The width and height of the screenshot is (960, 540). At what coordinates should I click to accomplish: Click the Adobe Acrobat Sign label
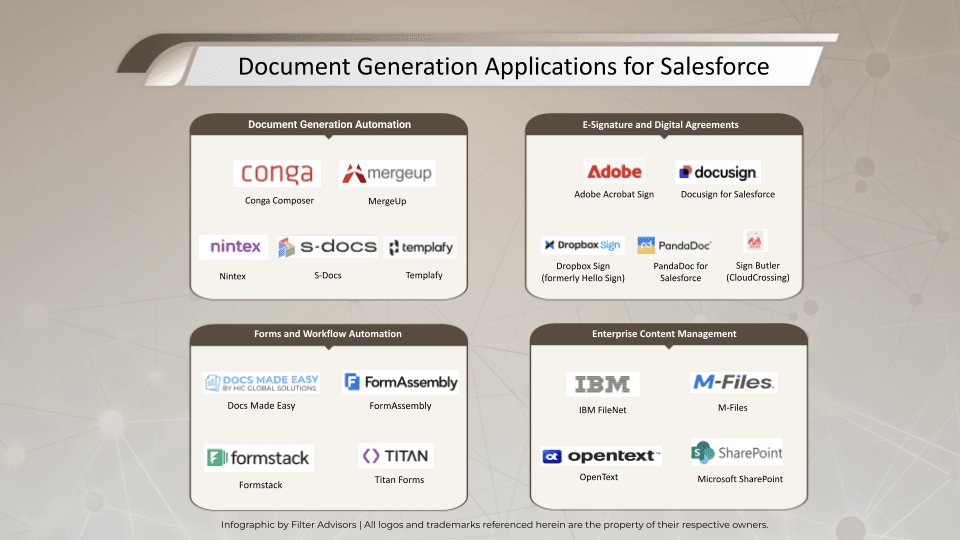click(x=614, y=194)
